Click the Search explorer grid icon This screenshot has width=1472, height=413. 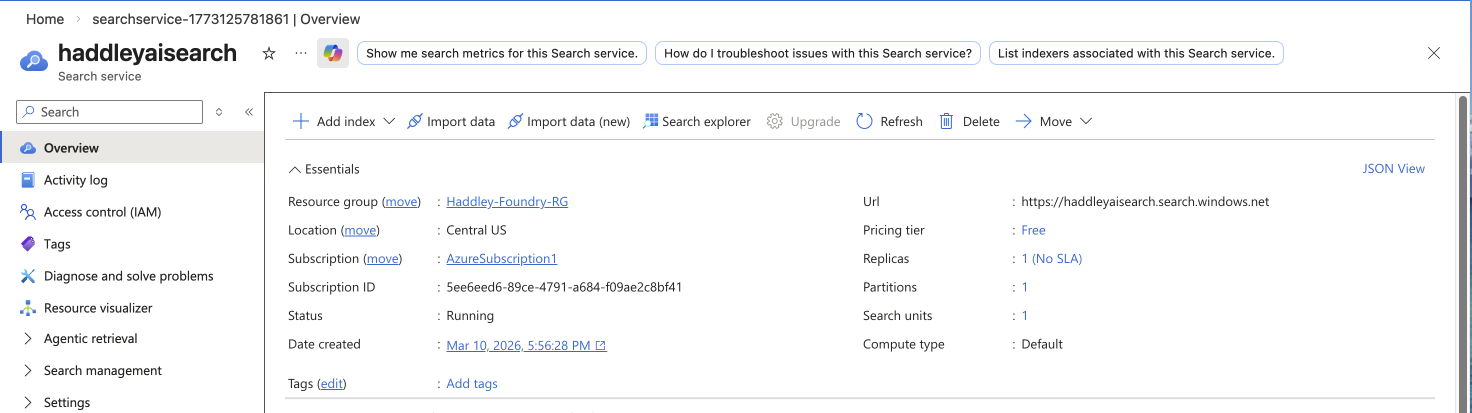(x=650, y=121)
